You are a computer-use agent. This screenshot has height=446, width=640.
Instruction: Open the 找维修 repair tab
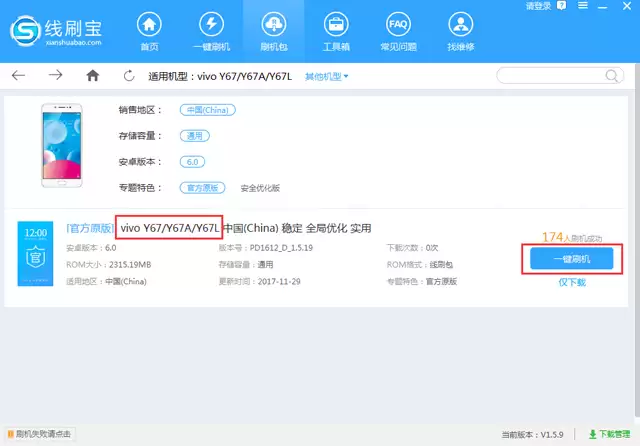460,31
